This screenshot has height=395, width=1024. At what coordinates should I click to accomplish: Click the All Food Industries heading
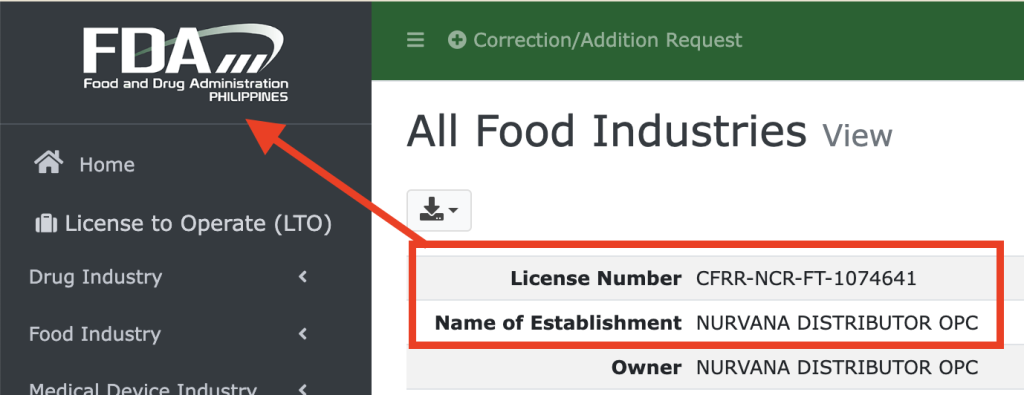(x=607, y=131)
